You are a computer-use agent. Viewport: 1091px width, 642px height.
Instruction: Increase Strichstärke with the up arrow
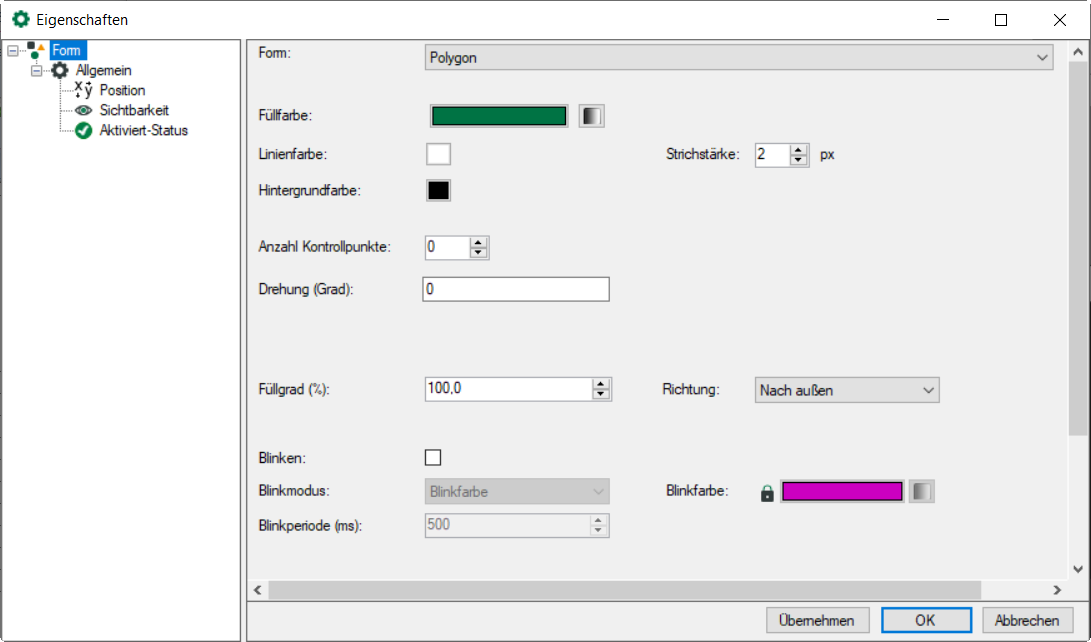(799, 150)
